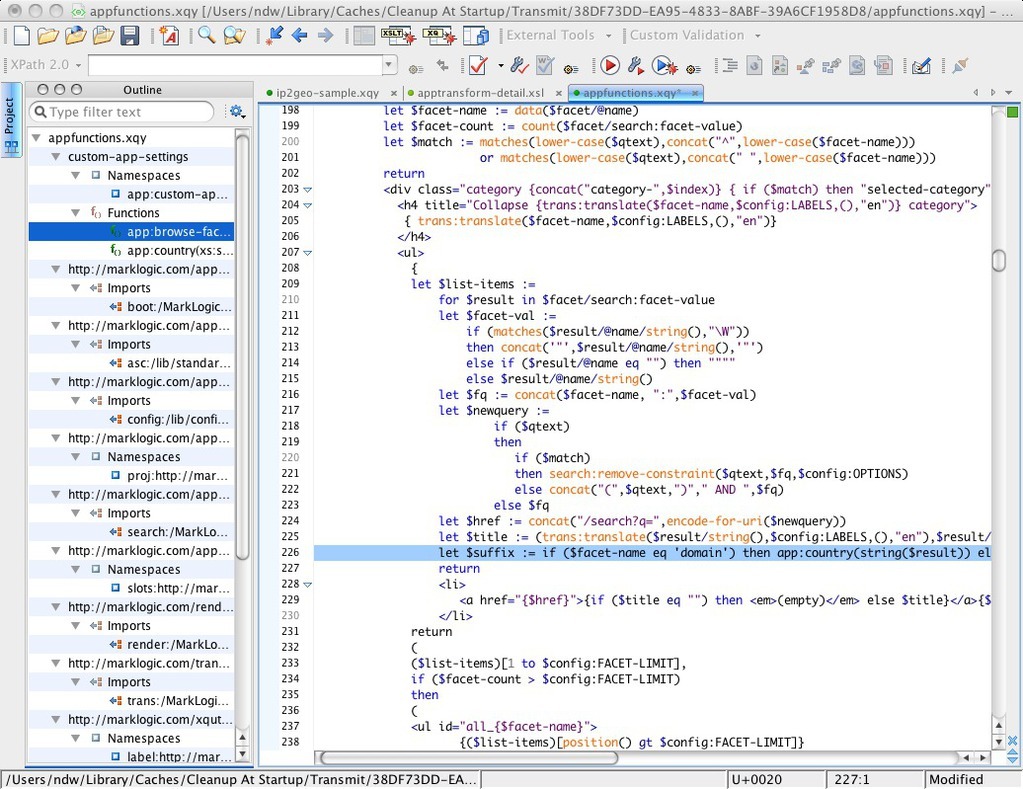Click the Open URL globe-folder icon

pos(75,35)
